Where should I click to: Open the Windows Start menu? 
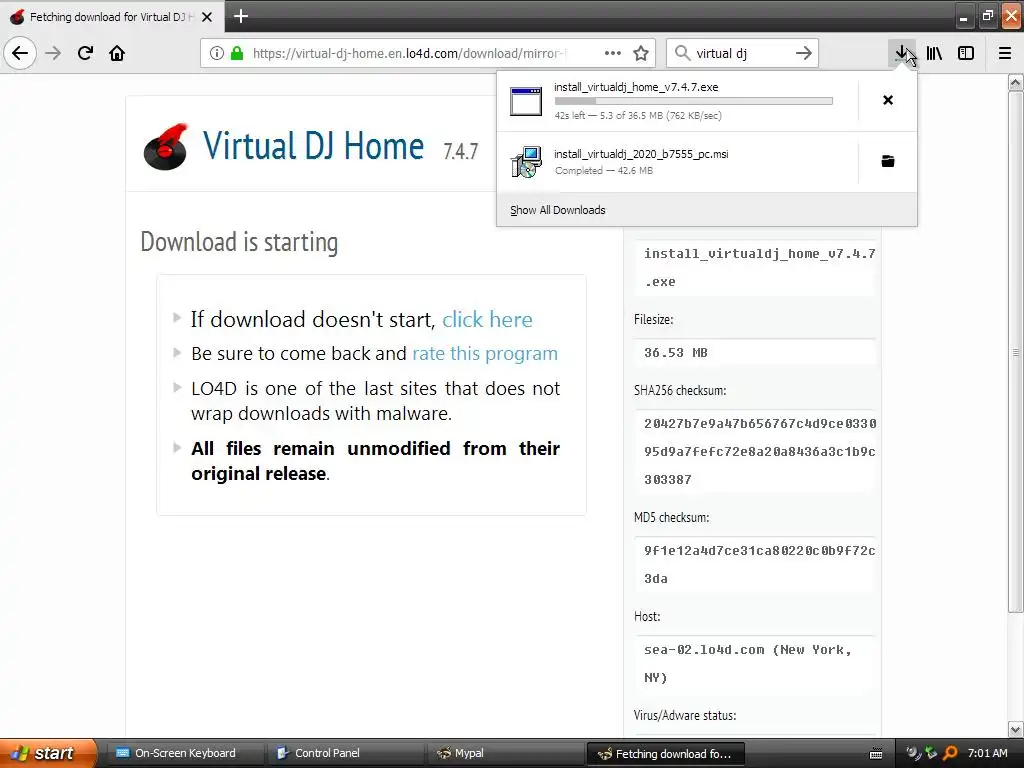tap(48, 753)
